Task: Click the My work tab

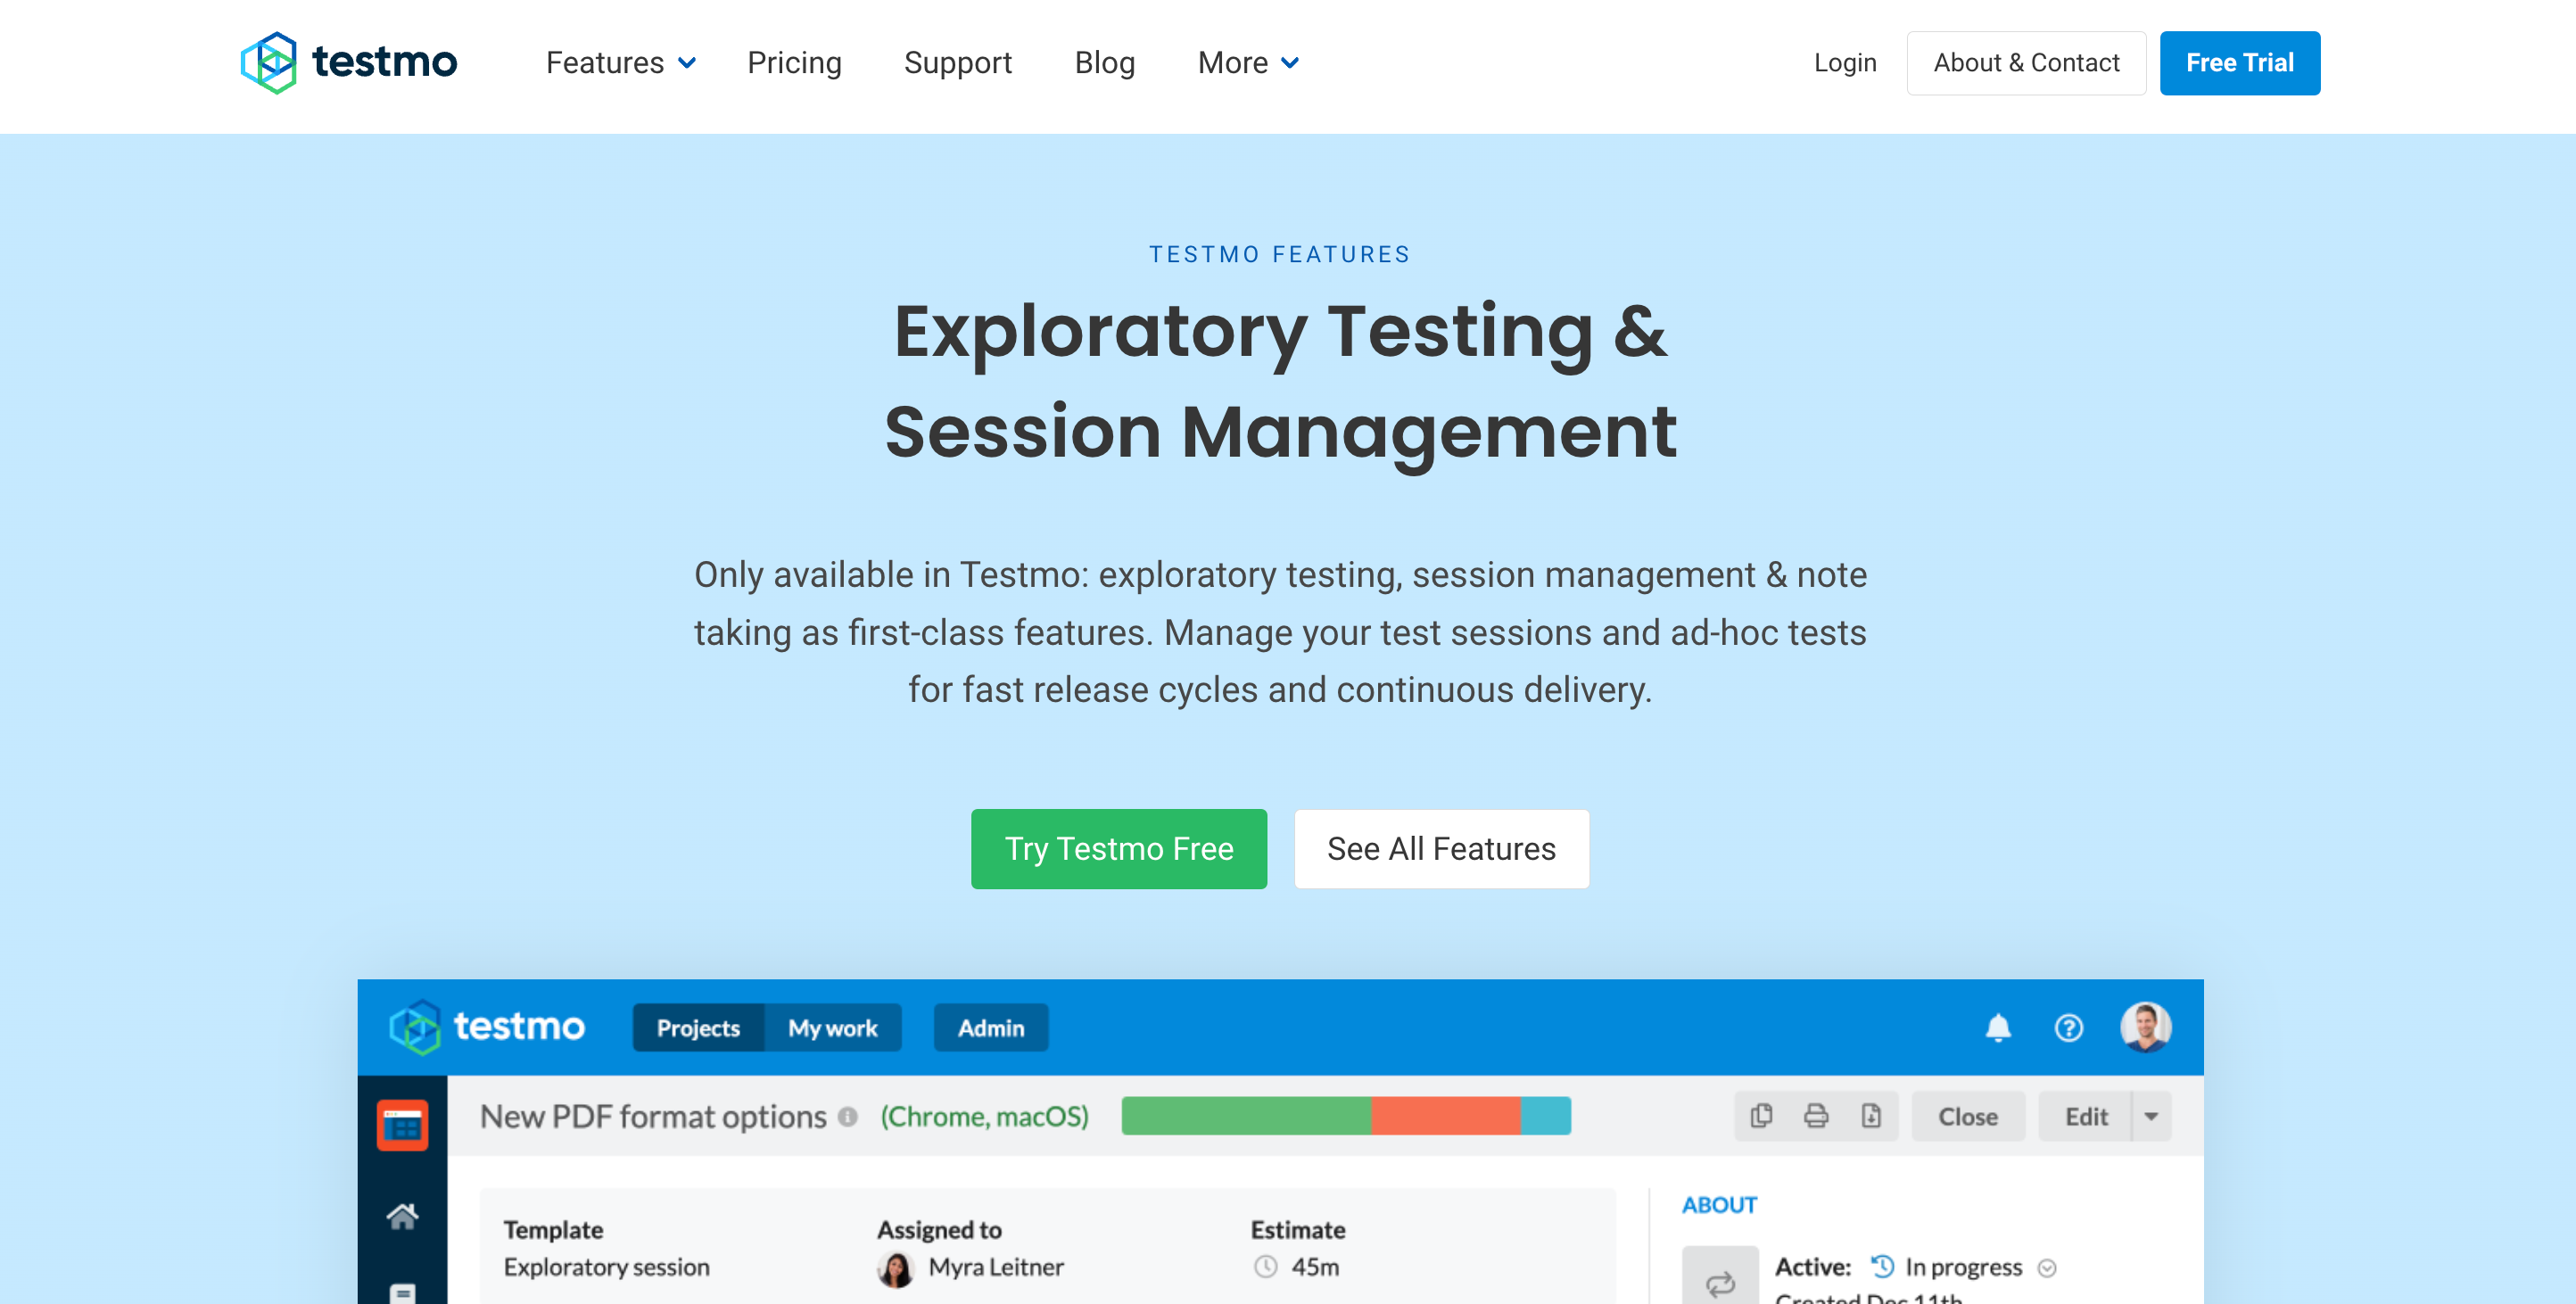Action: point(830,1027)
